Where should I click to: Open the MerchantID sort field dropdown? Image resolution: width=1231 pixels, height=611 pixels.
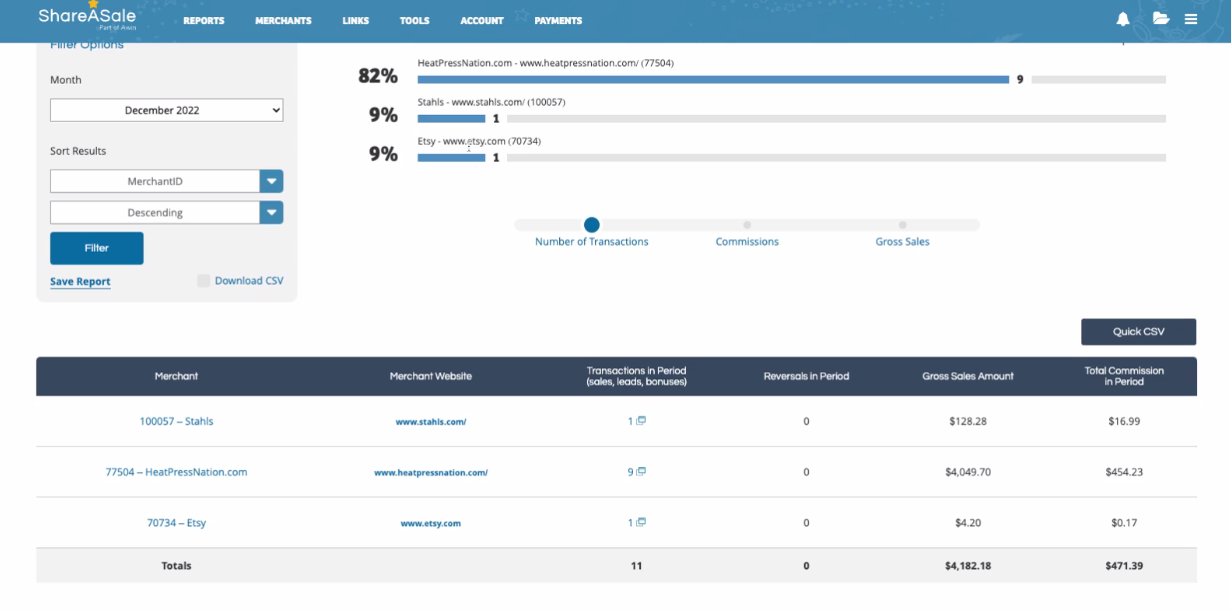click(x=167, y=181)
